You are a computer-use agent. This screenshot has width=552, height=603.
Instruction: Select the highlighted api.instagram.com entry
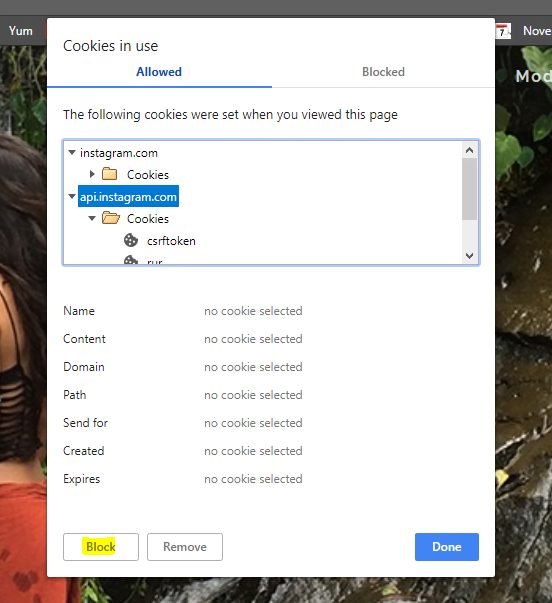point(128,196)
